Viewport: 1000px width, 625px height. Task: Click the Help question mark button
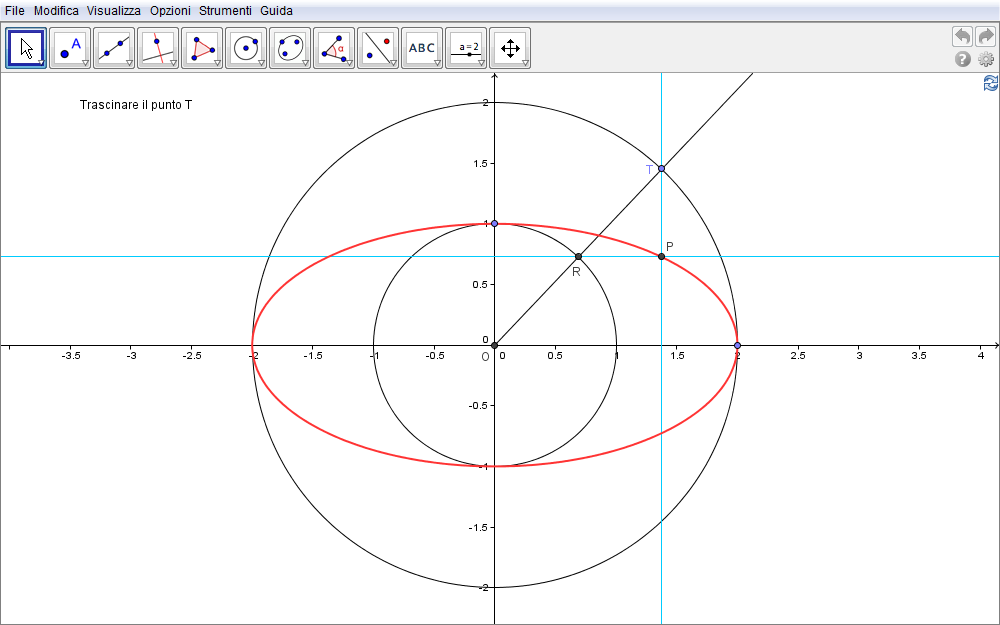coord(963,60)
